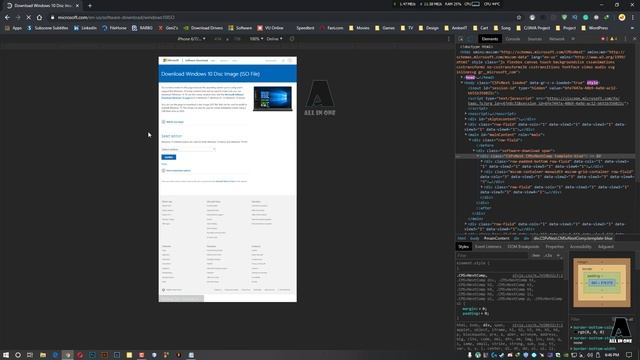This screenshot has width=640, height=360.
Task: Open the DevTools customize menu (three dots)
Action: [625, 39]
